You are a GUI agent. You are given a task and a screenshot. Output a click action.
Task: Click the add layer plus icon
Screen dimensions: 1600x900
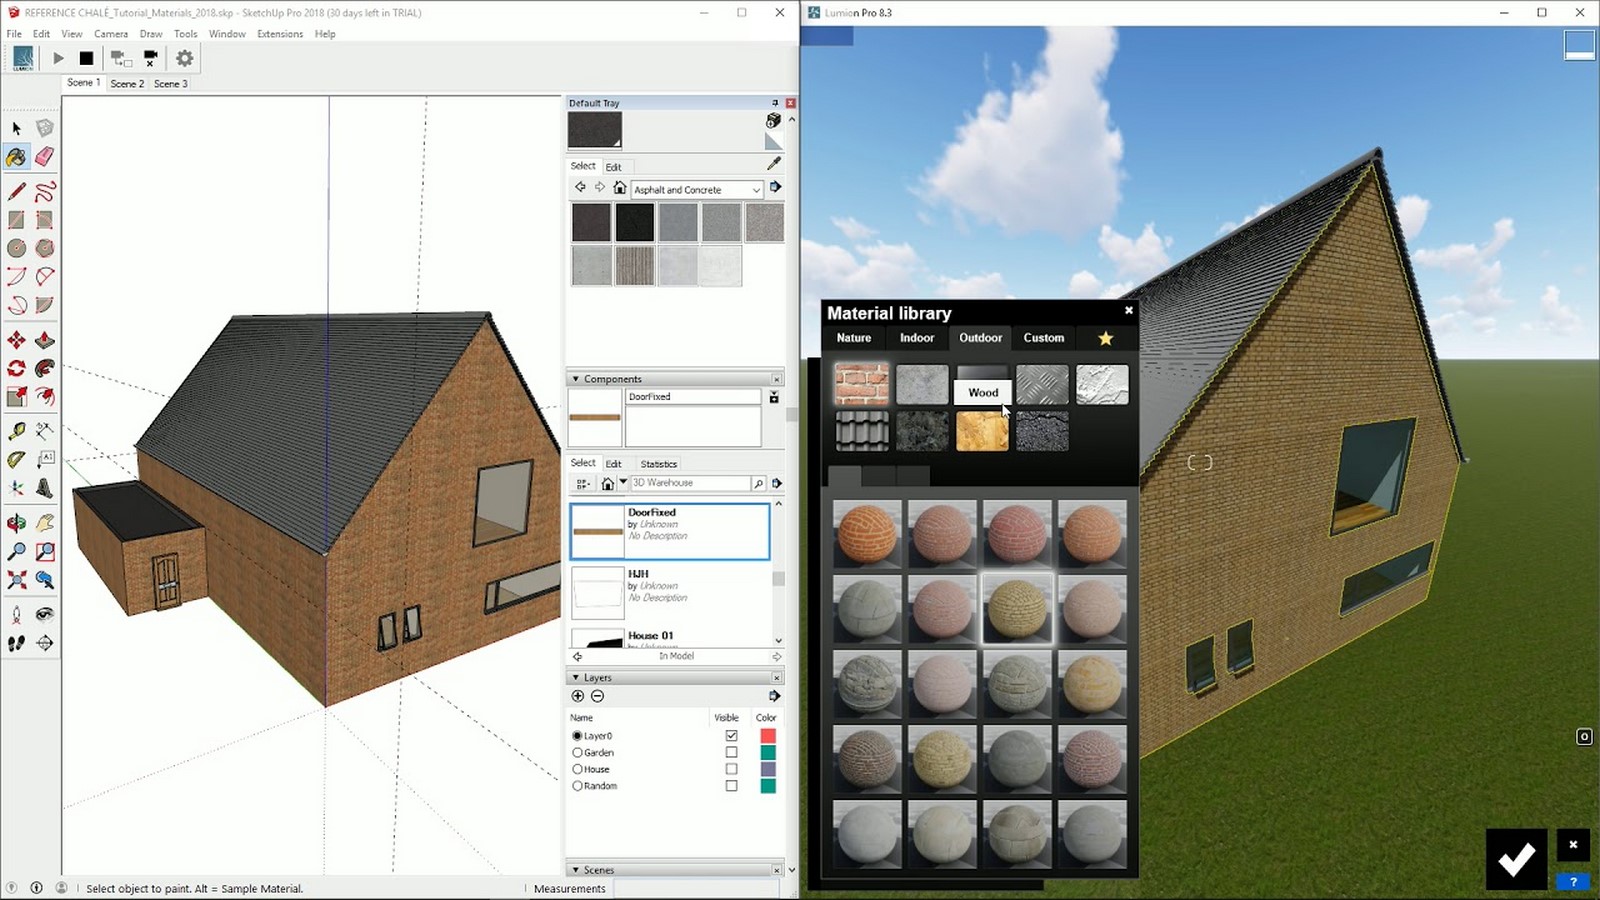point(578,696)
